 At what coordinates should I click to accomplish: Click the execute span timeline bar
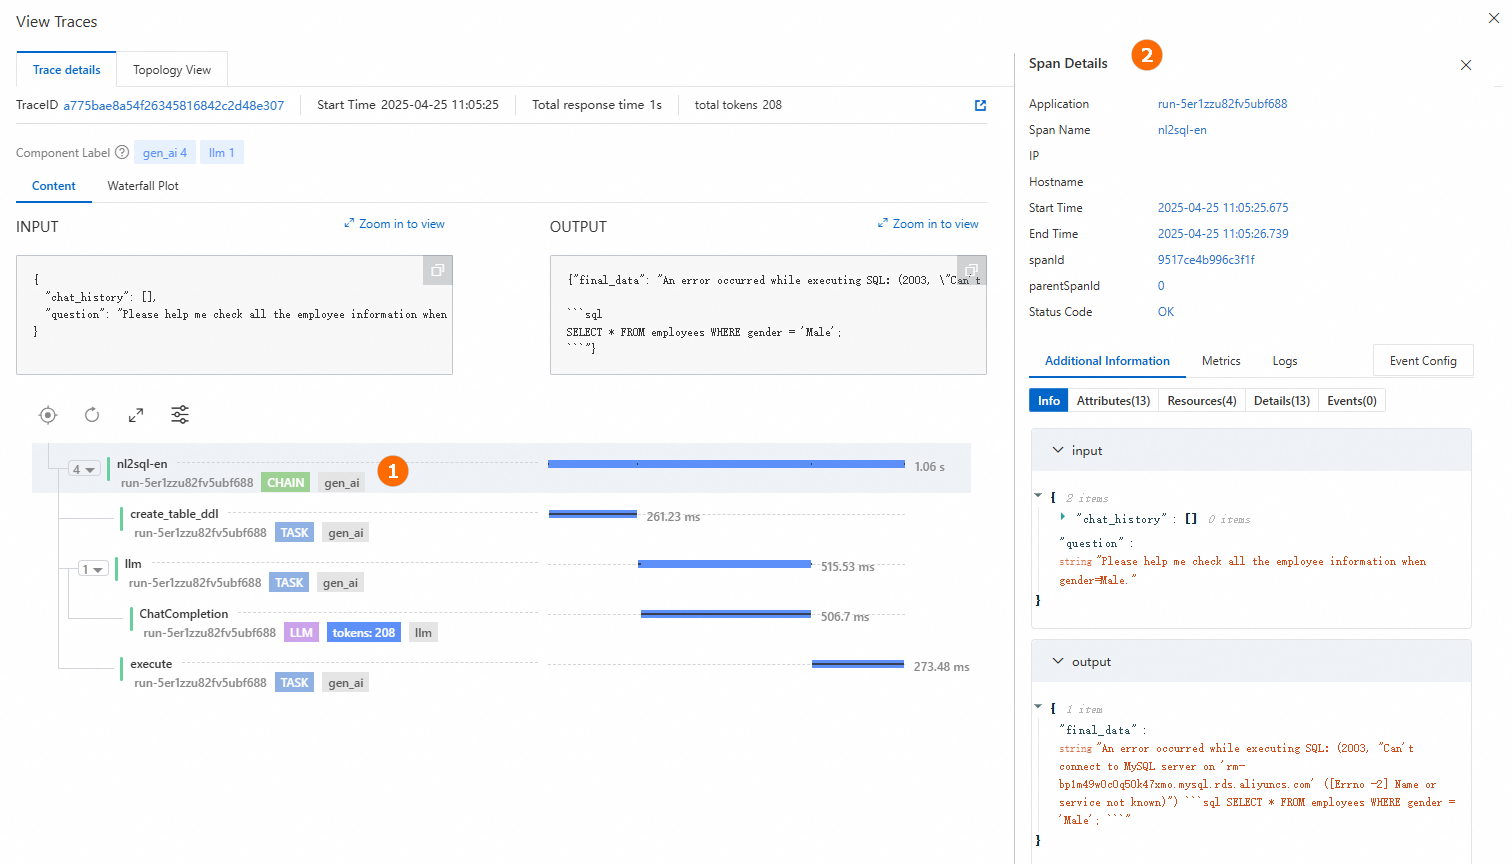[857, 664]
